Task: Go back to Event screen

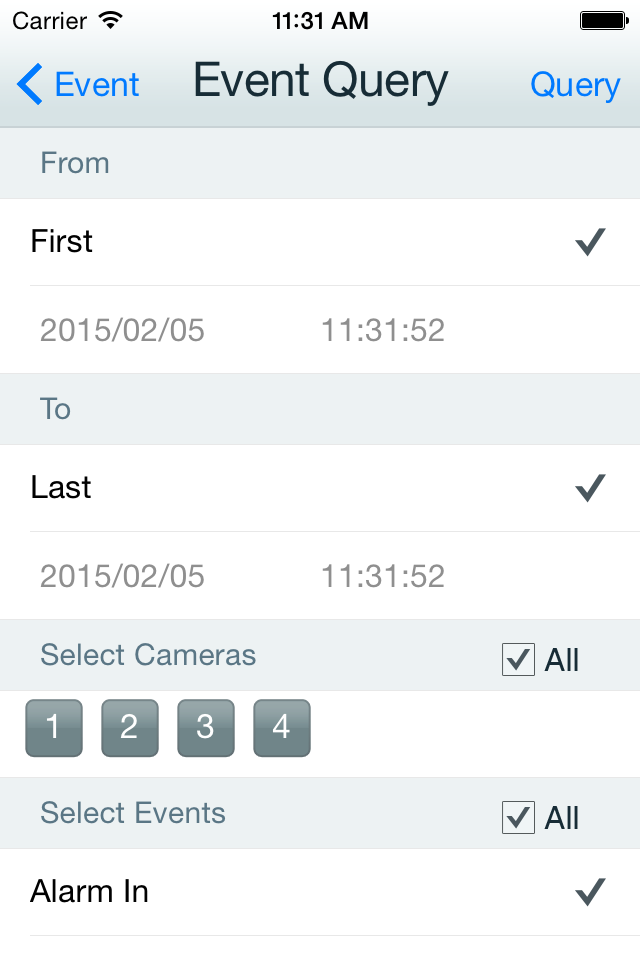Action: point(78,84)
